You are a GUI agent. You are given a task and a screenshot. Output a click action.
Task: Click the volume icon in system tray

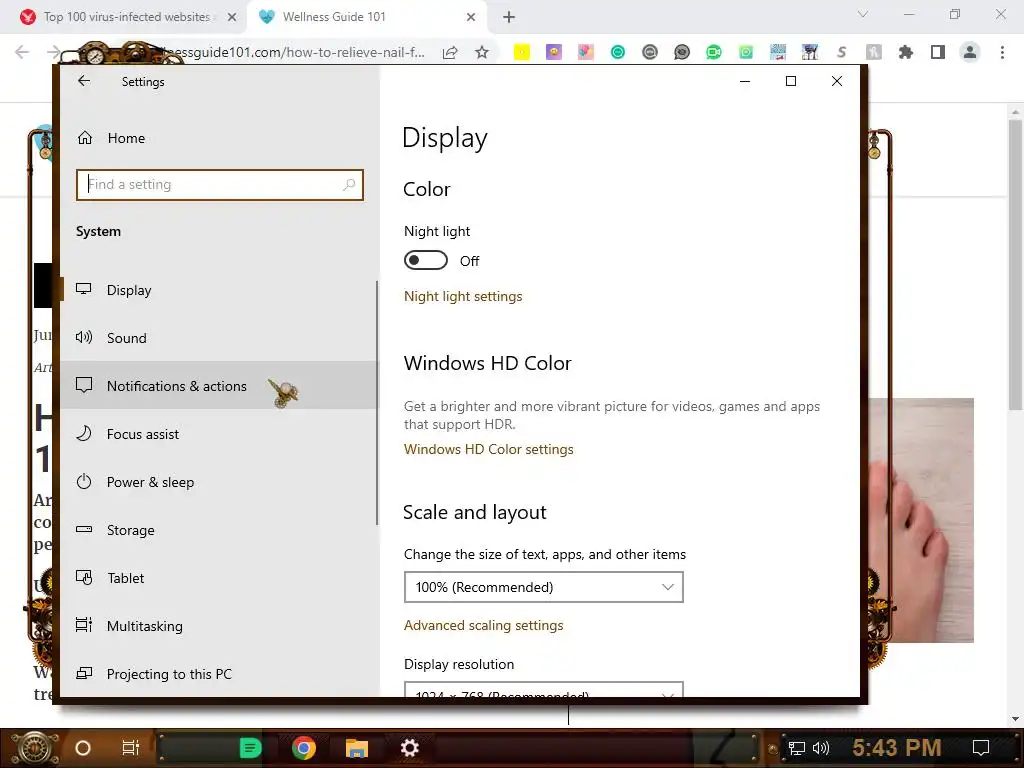click(821, 748)
